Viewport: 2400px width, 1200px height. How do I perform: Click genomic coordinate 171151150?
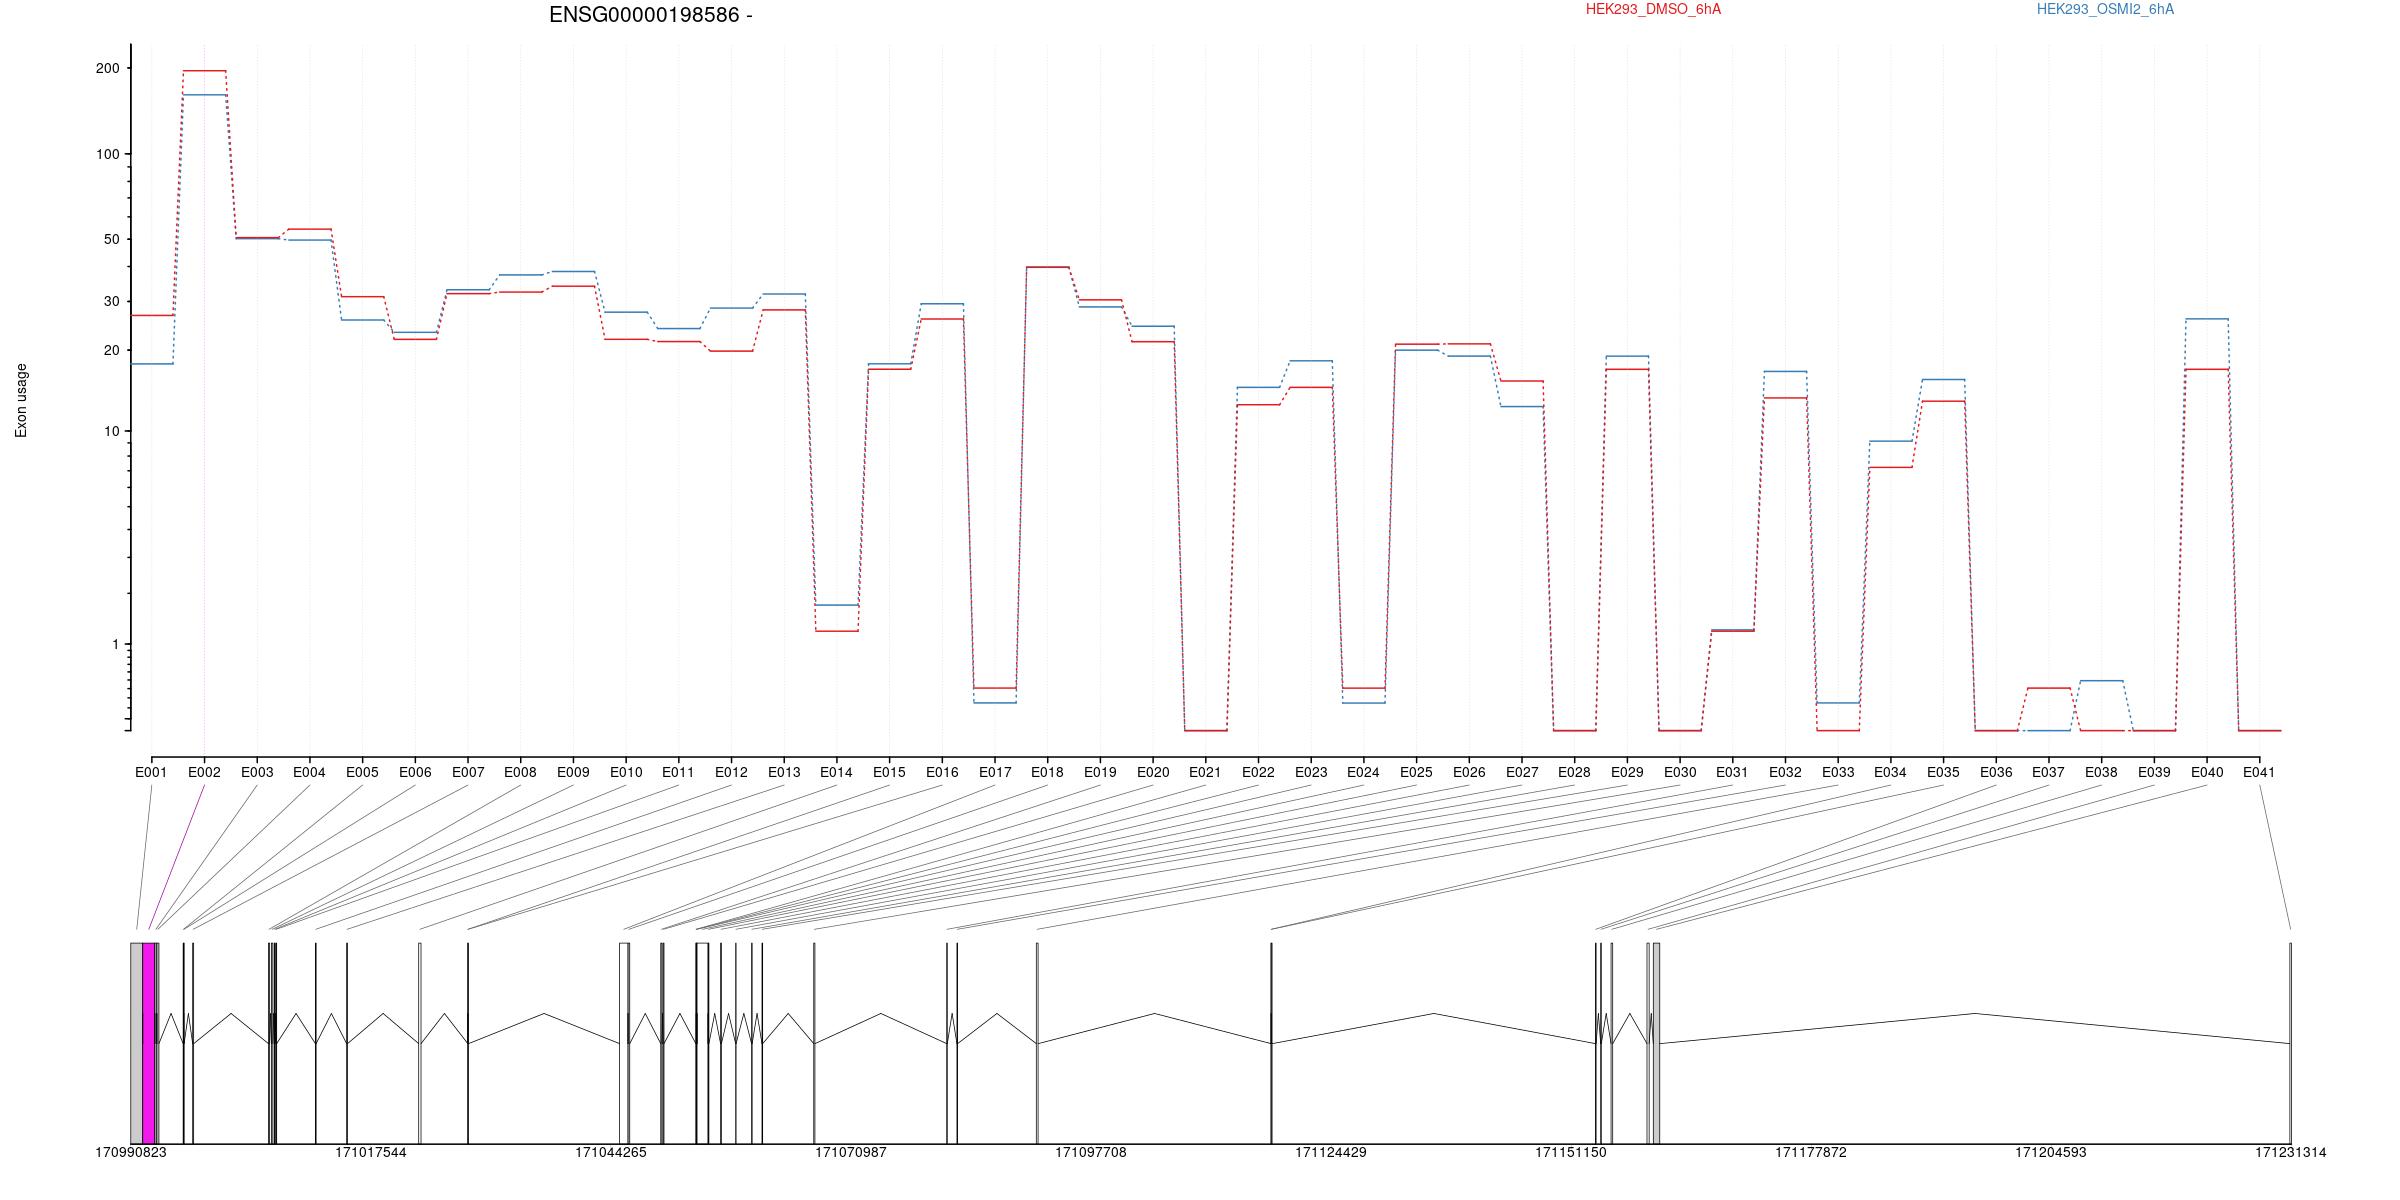click(1571, 1152)
